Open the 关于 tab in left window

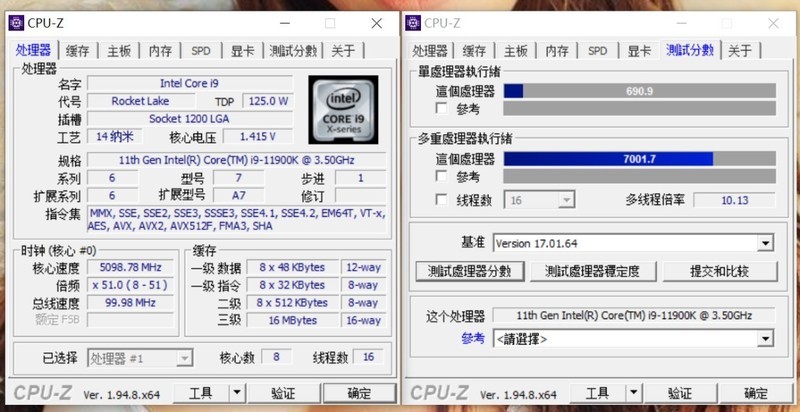343,51
